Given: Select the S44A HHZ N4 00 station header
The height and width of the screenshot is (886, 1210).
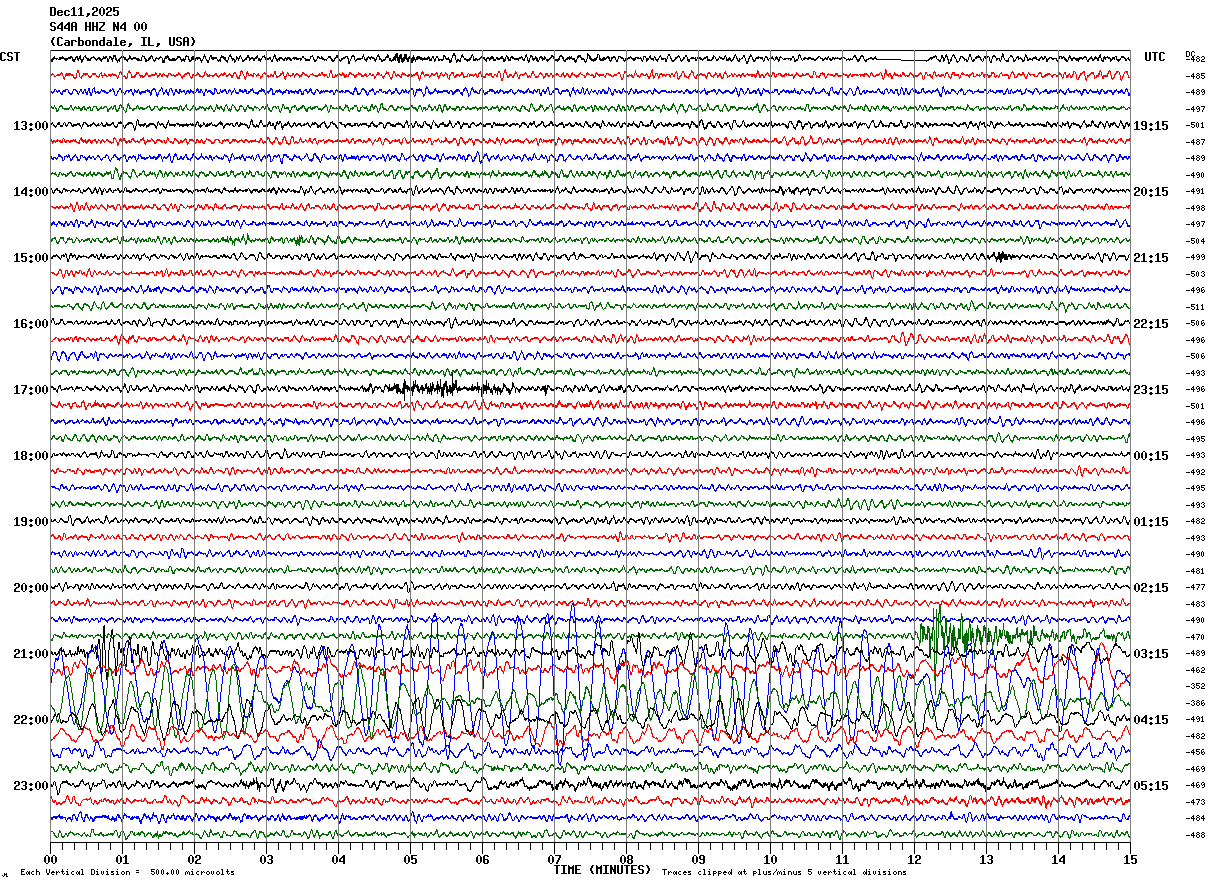Looking at the screenshot, I should pos(98,27).
